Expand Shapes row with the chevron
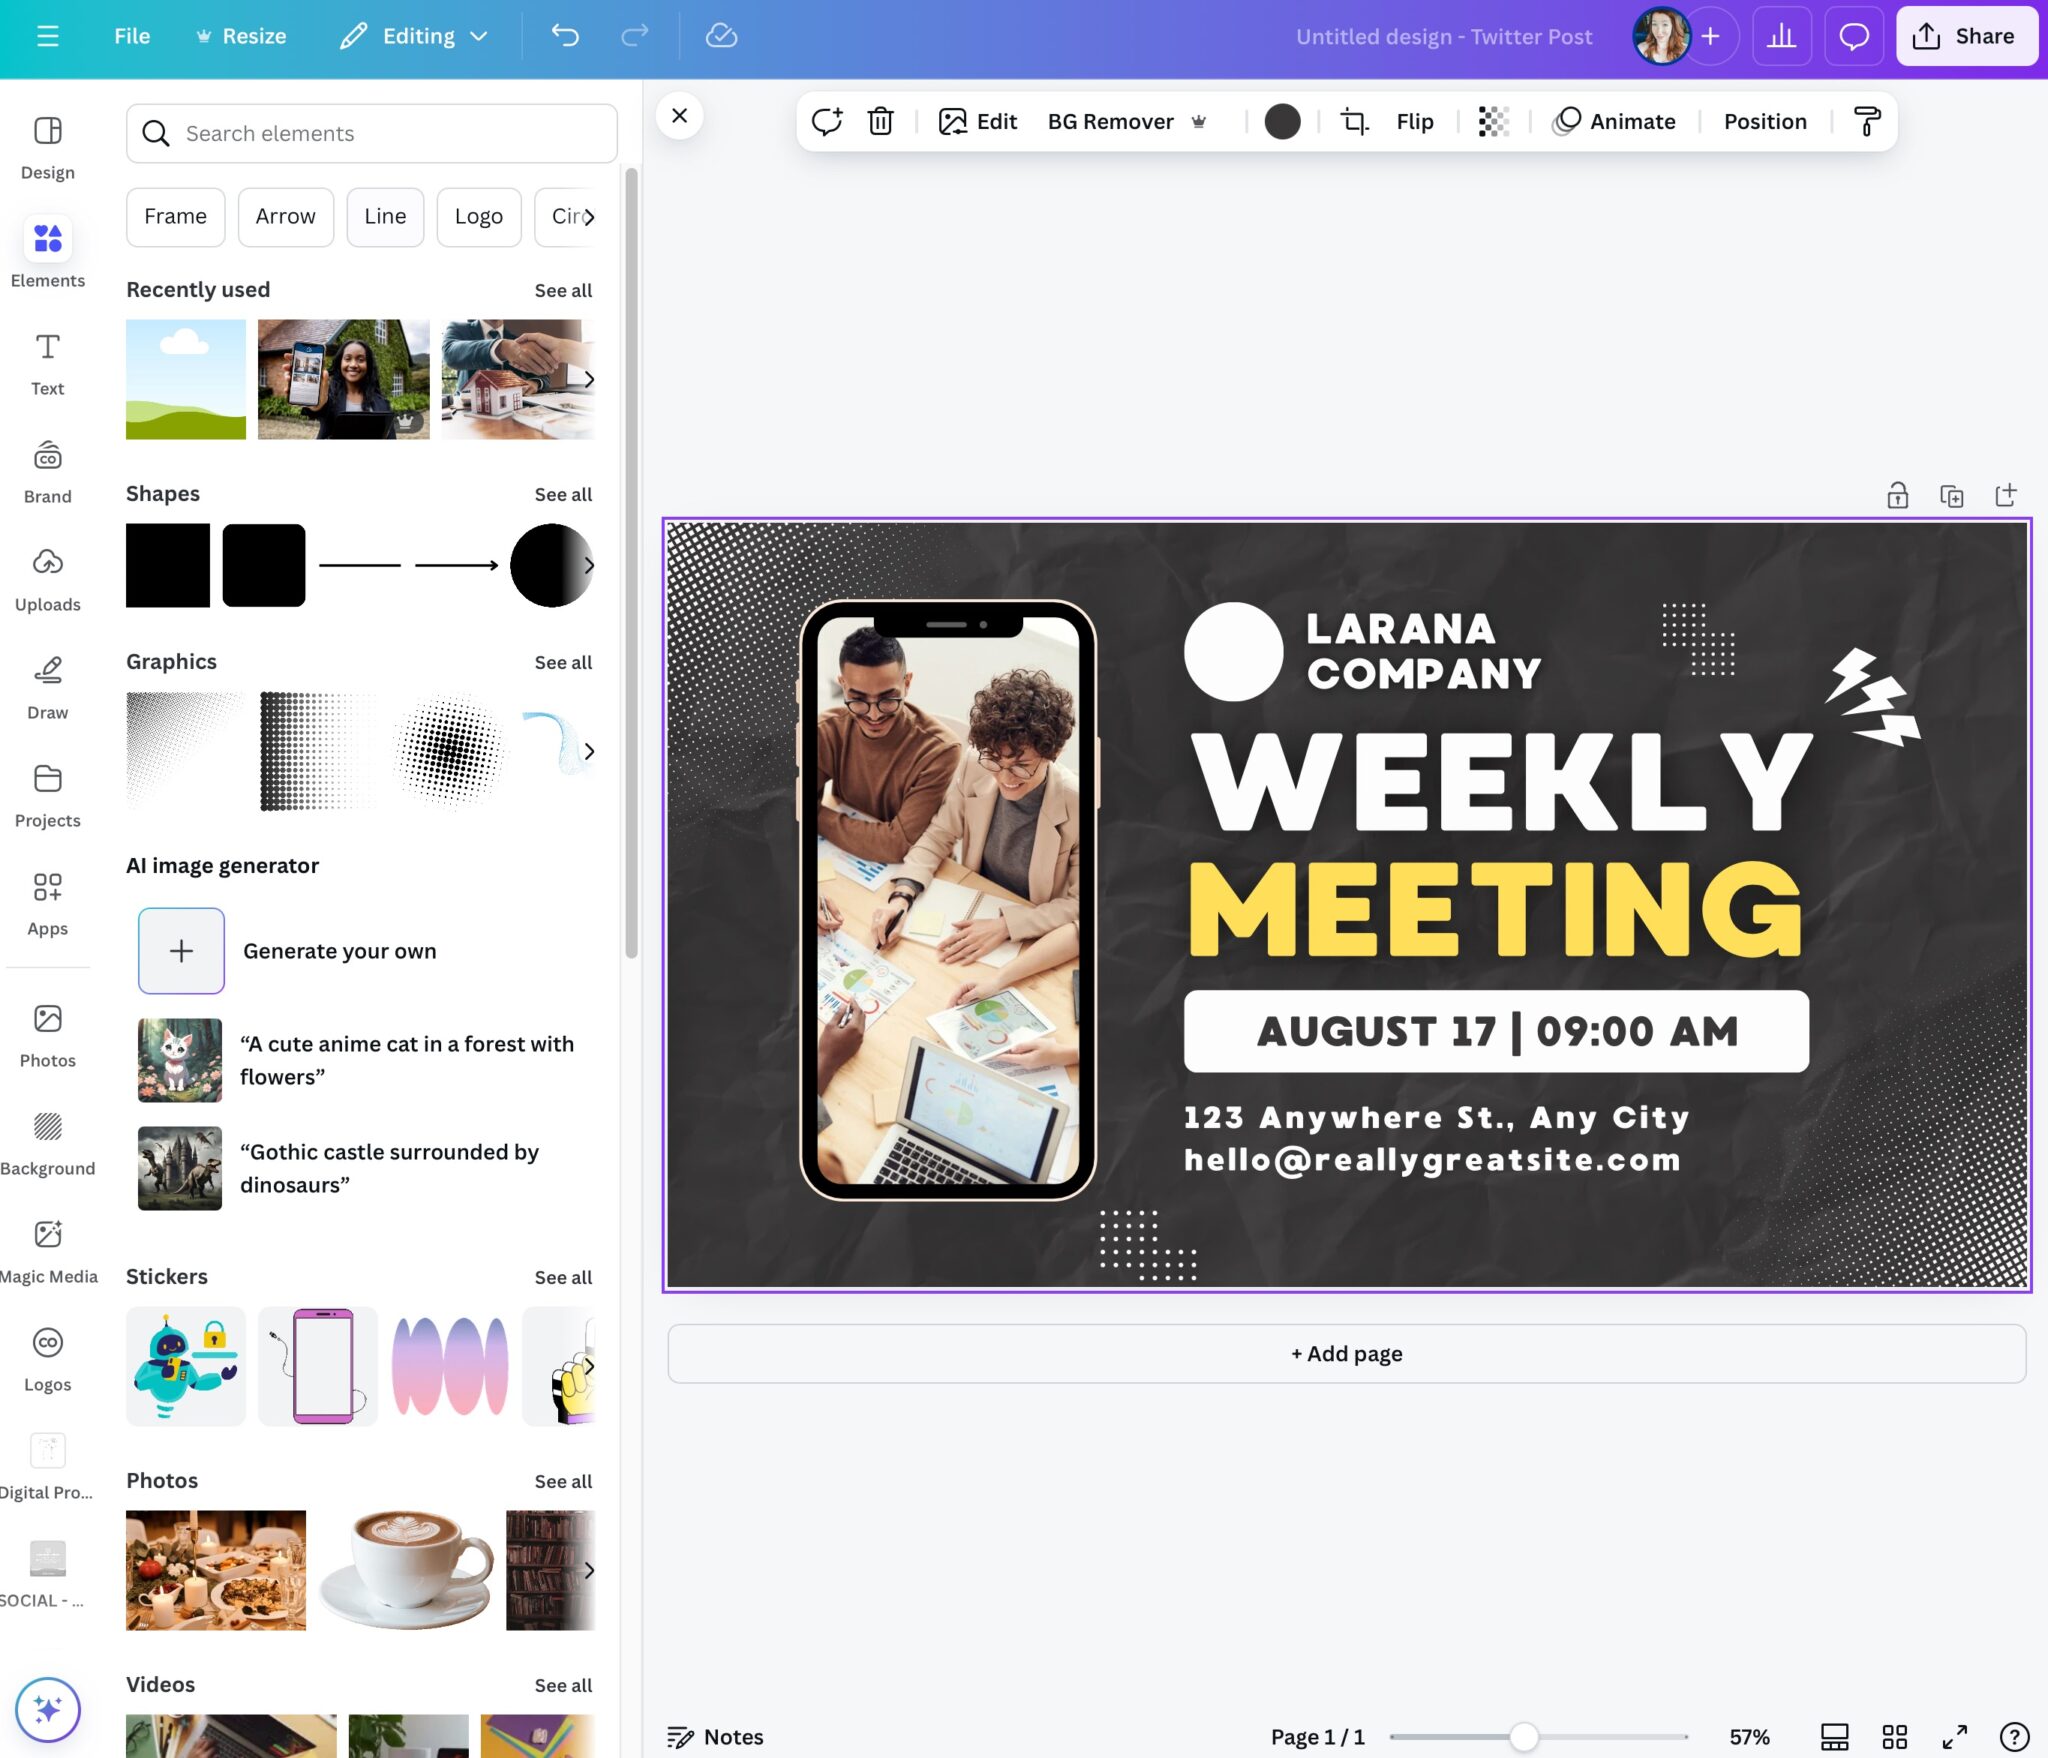Image resolution: width=2048 pixels, height=1758 pixels. click(x=588, y=565)
